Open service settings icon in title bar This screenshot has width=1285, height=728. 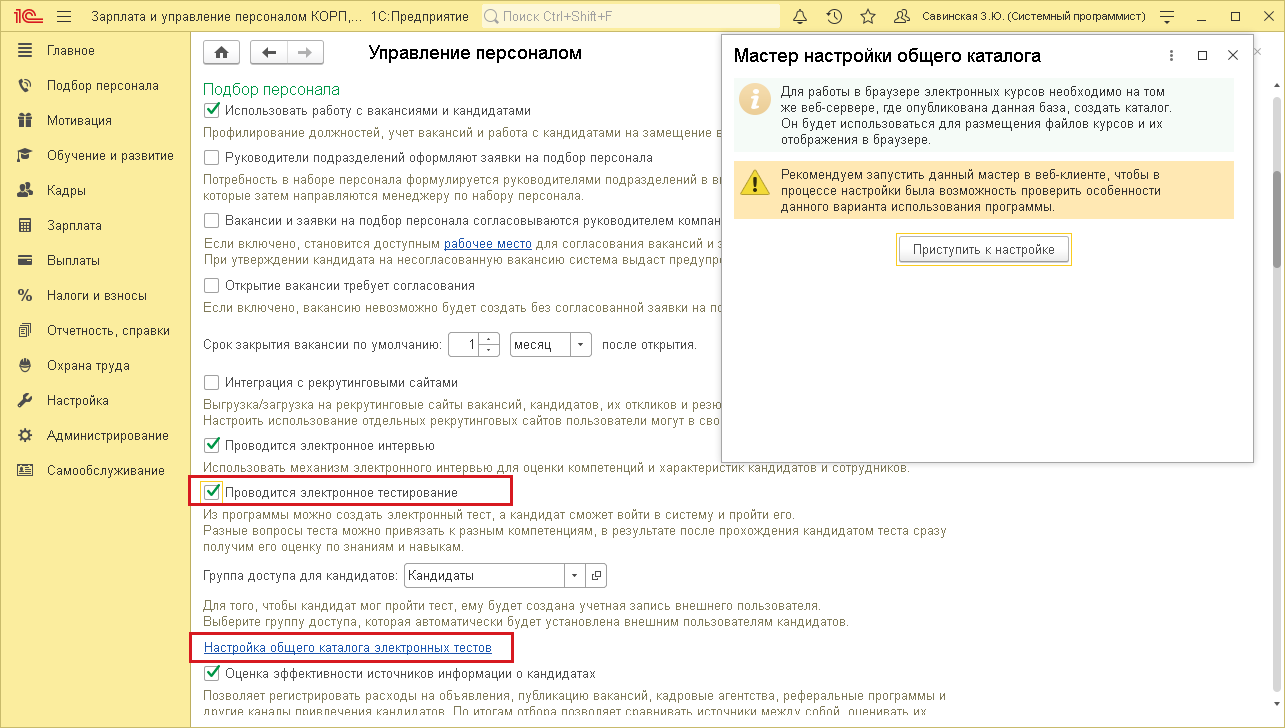point(1166,16)
